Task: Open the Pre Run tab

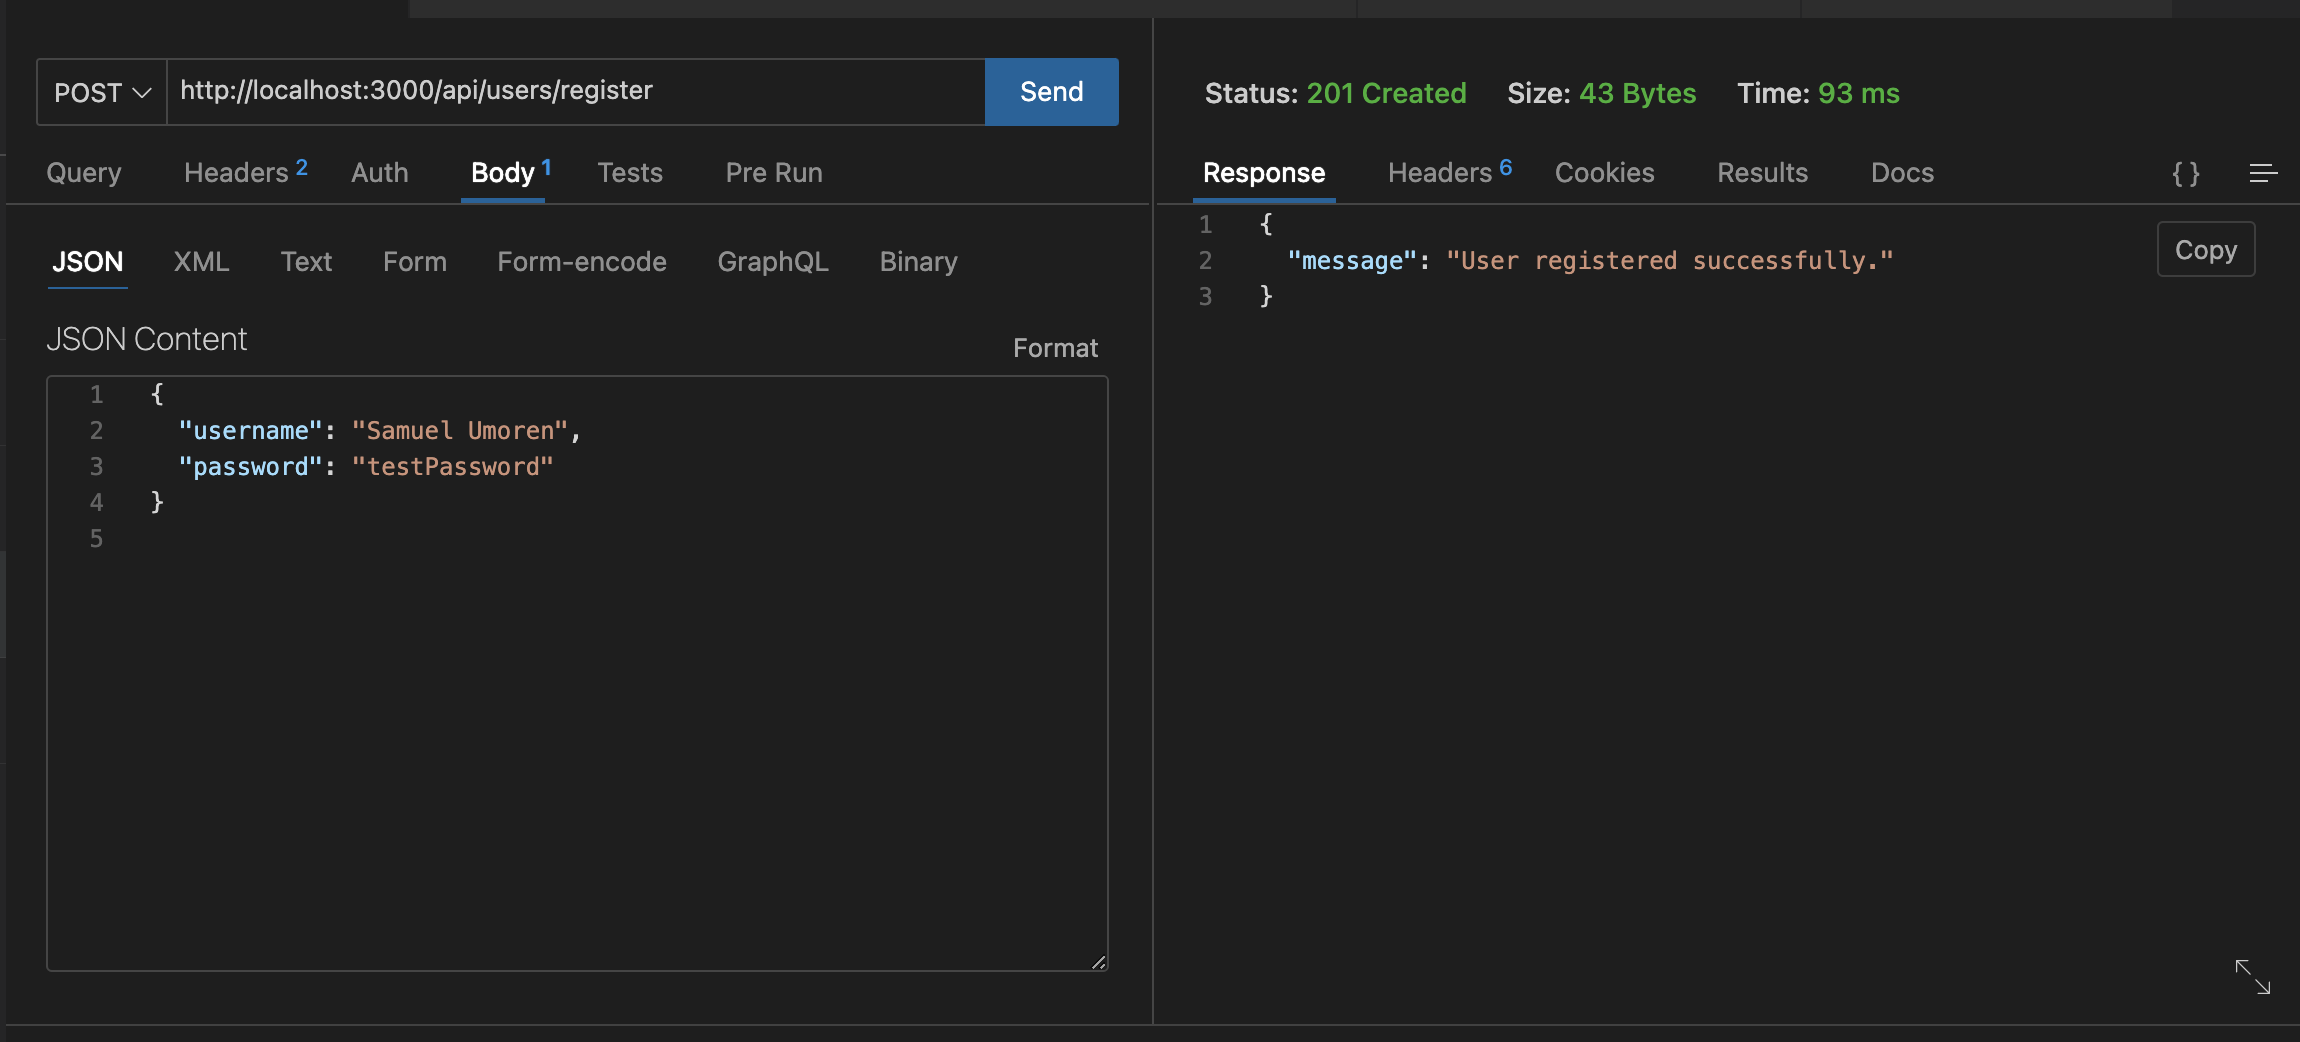Action: click(x=774, y=173)
